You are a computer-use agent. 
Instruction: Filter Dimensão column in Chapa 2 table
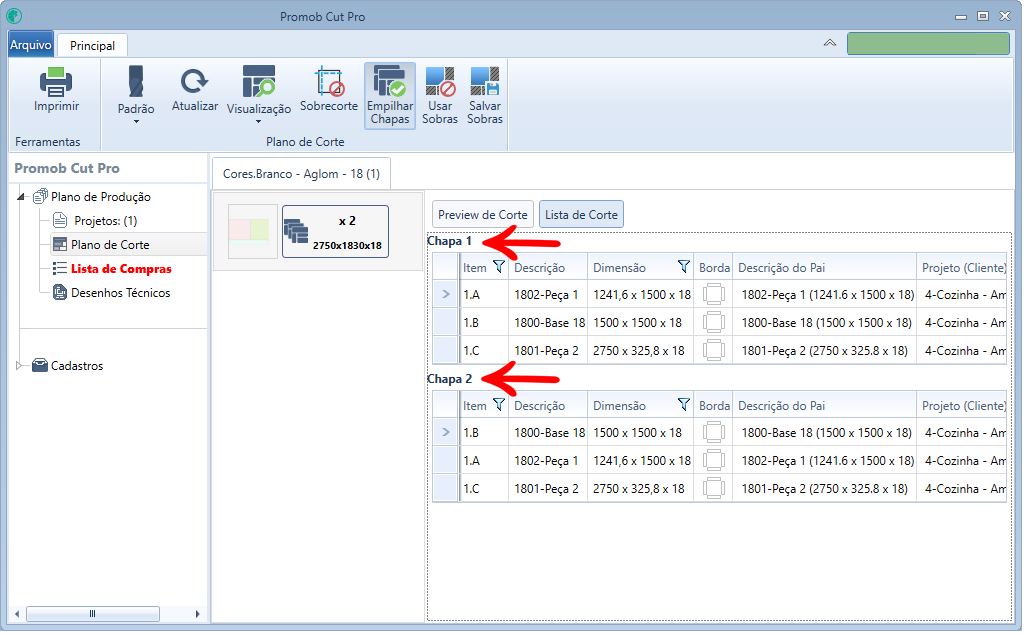pos(683,405)
